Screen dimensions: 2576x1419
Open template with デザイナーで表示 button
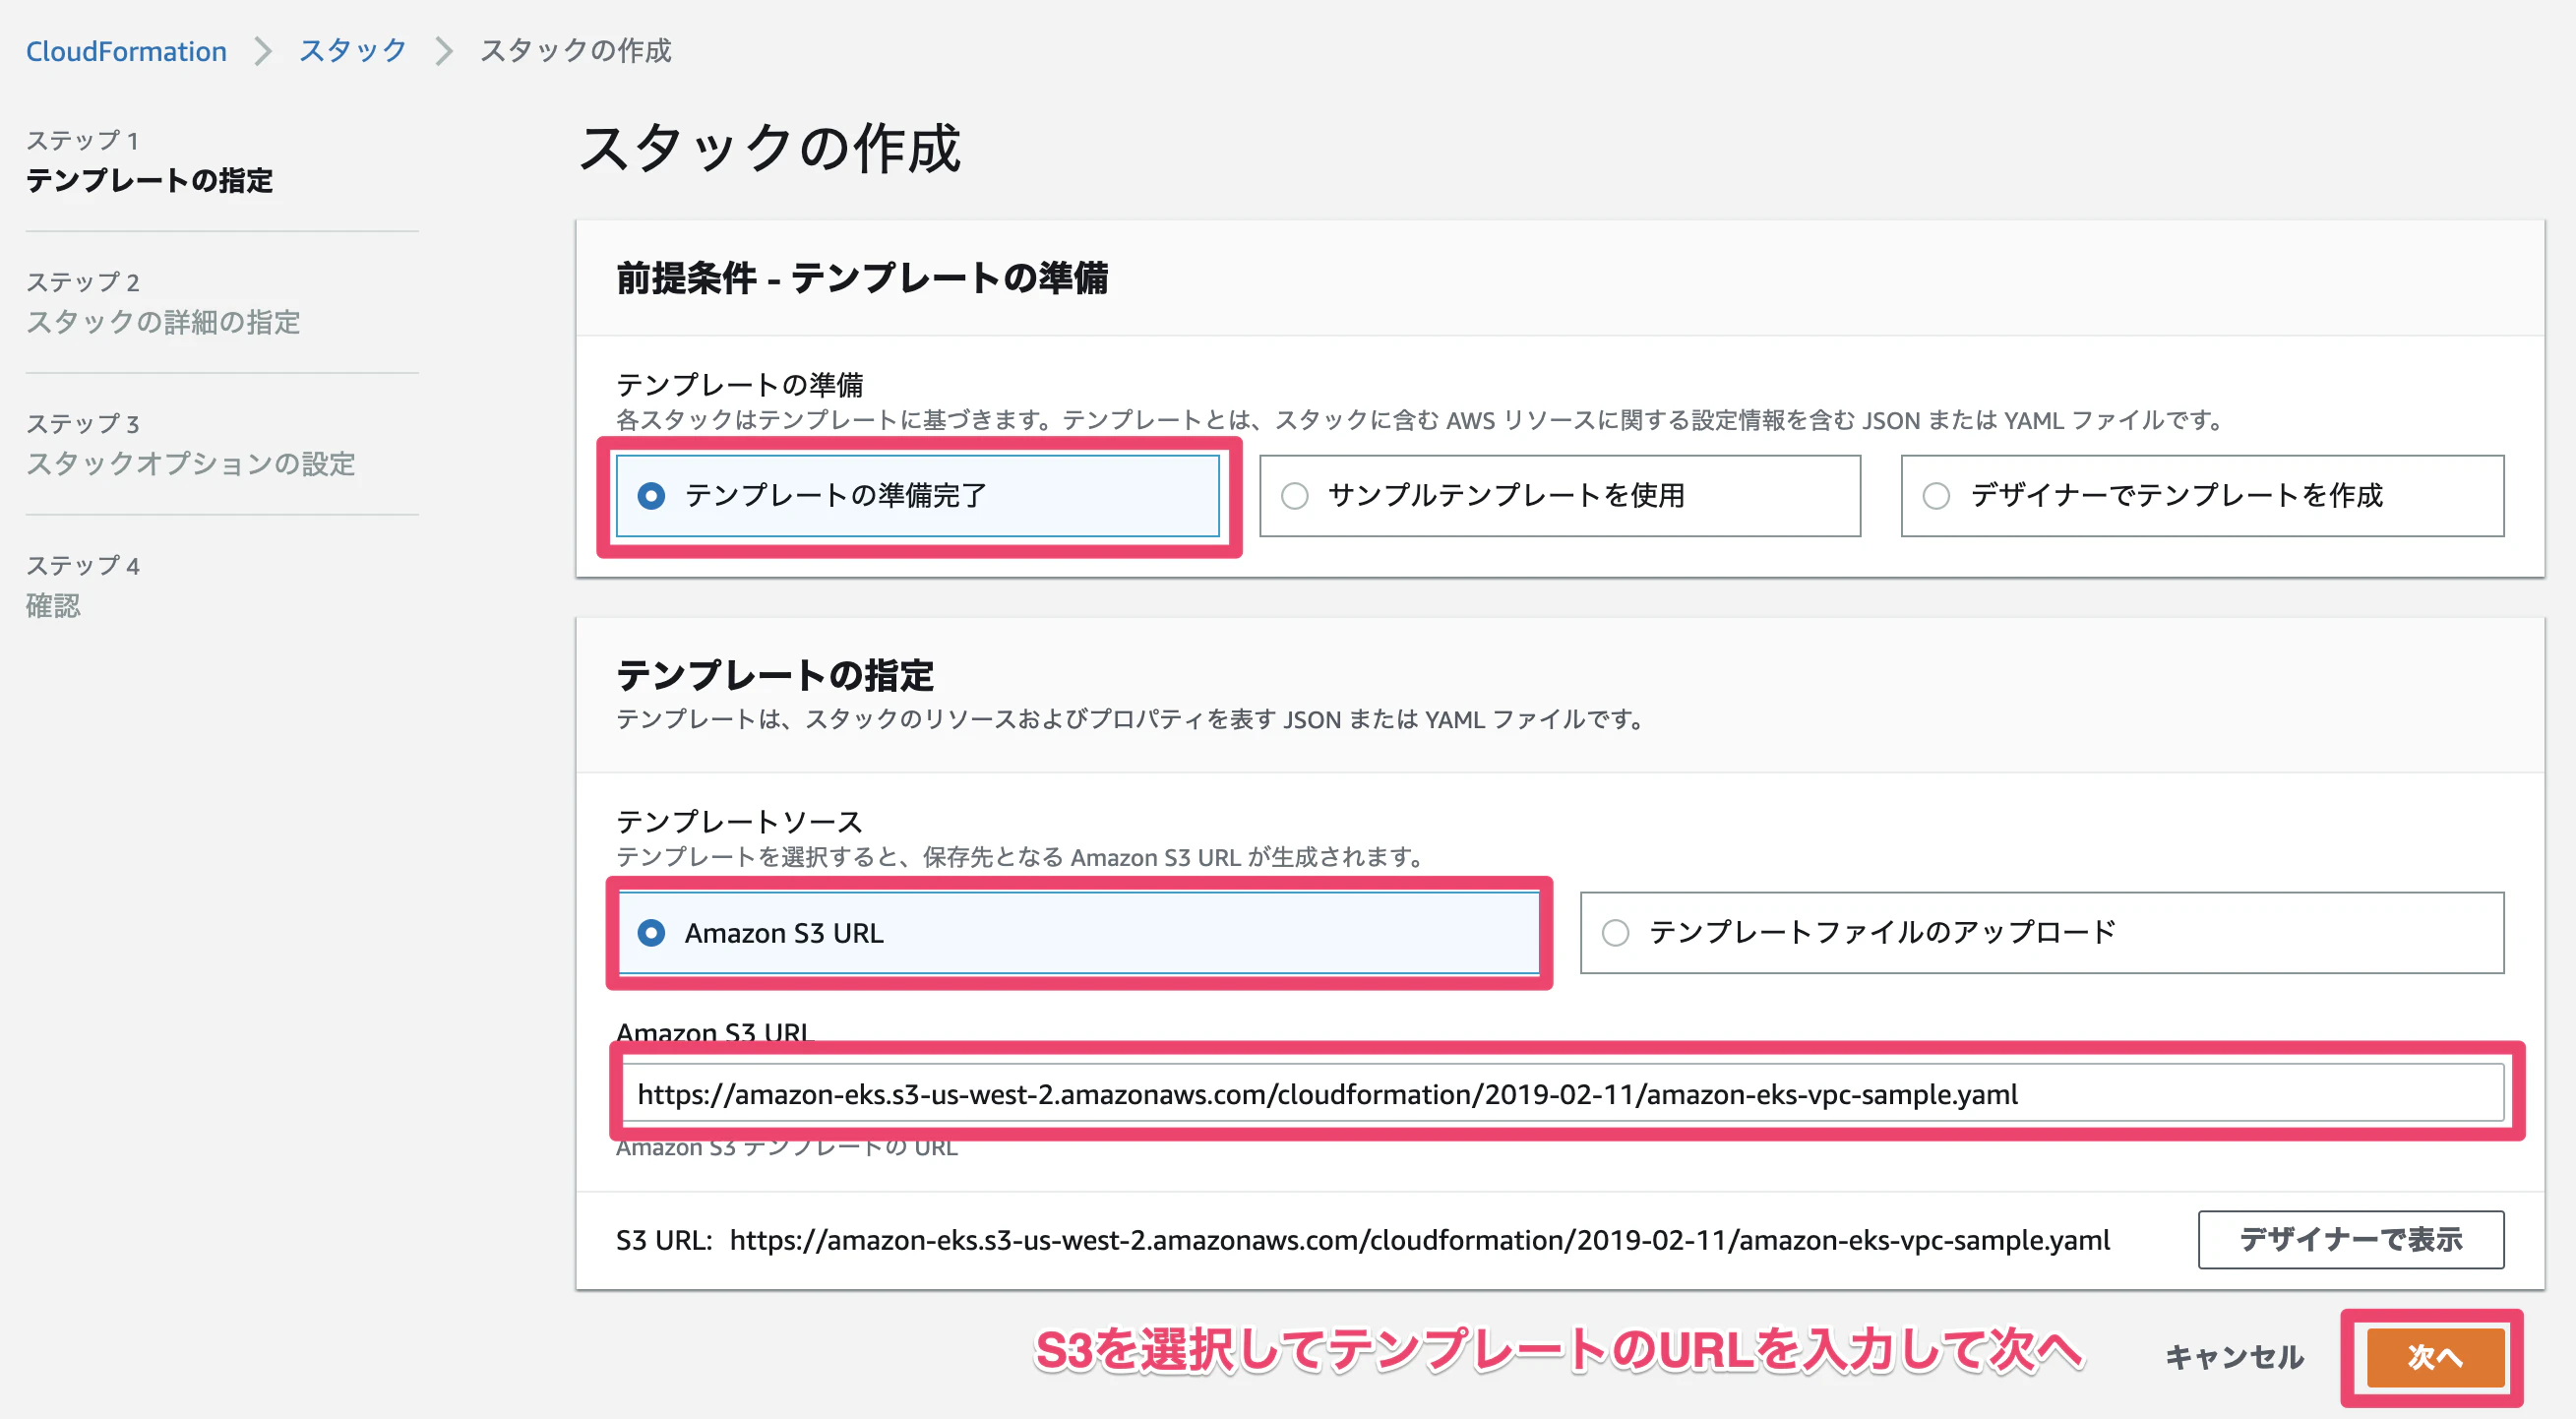click(2350, 1240)
